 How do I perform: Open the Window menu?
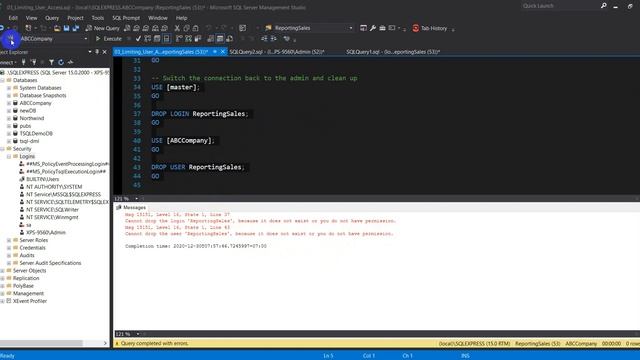pos(158,18)
